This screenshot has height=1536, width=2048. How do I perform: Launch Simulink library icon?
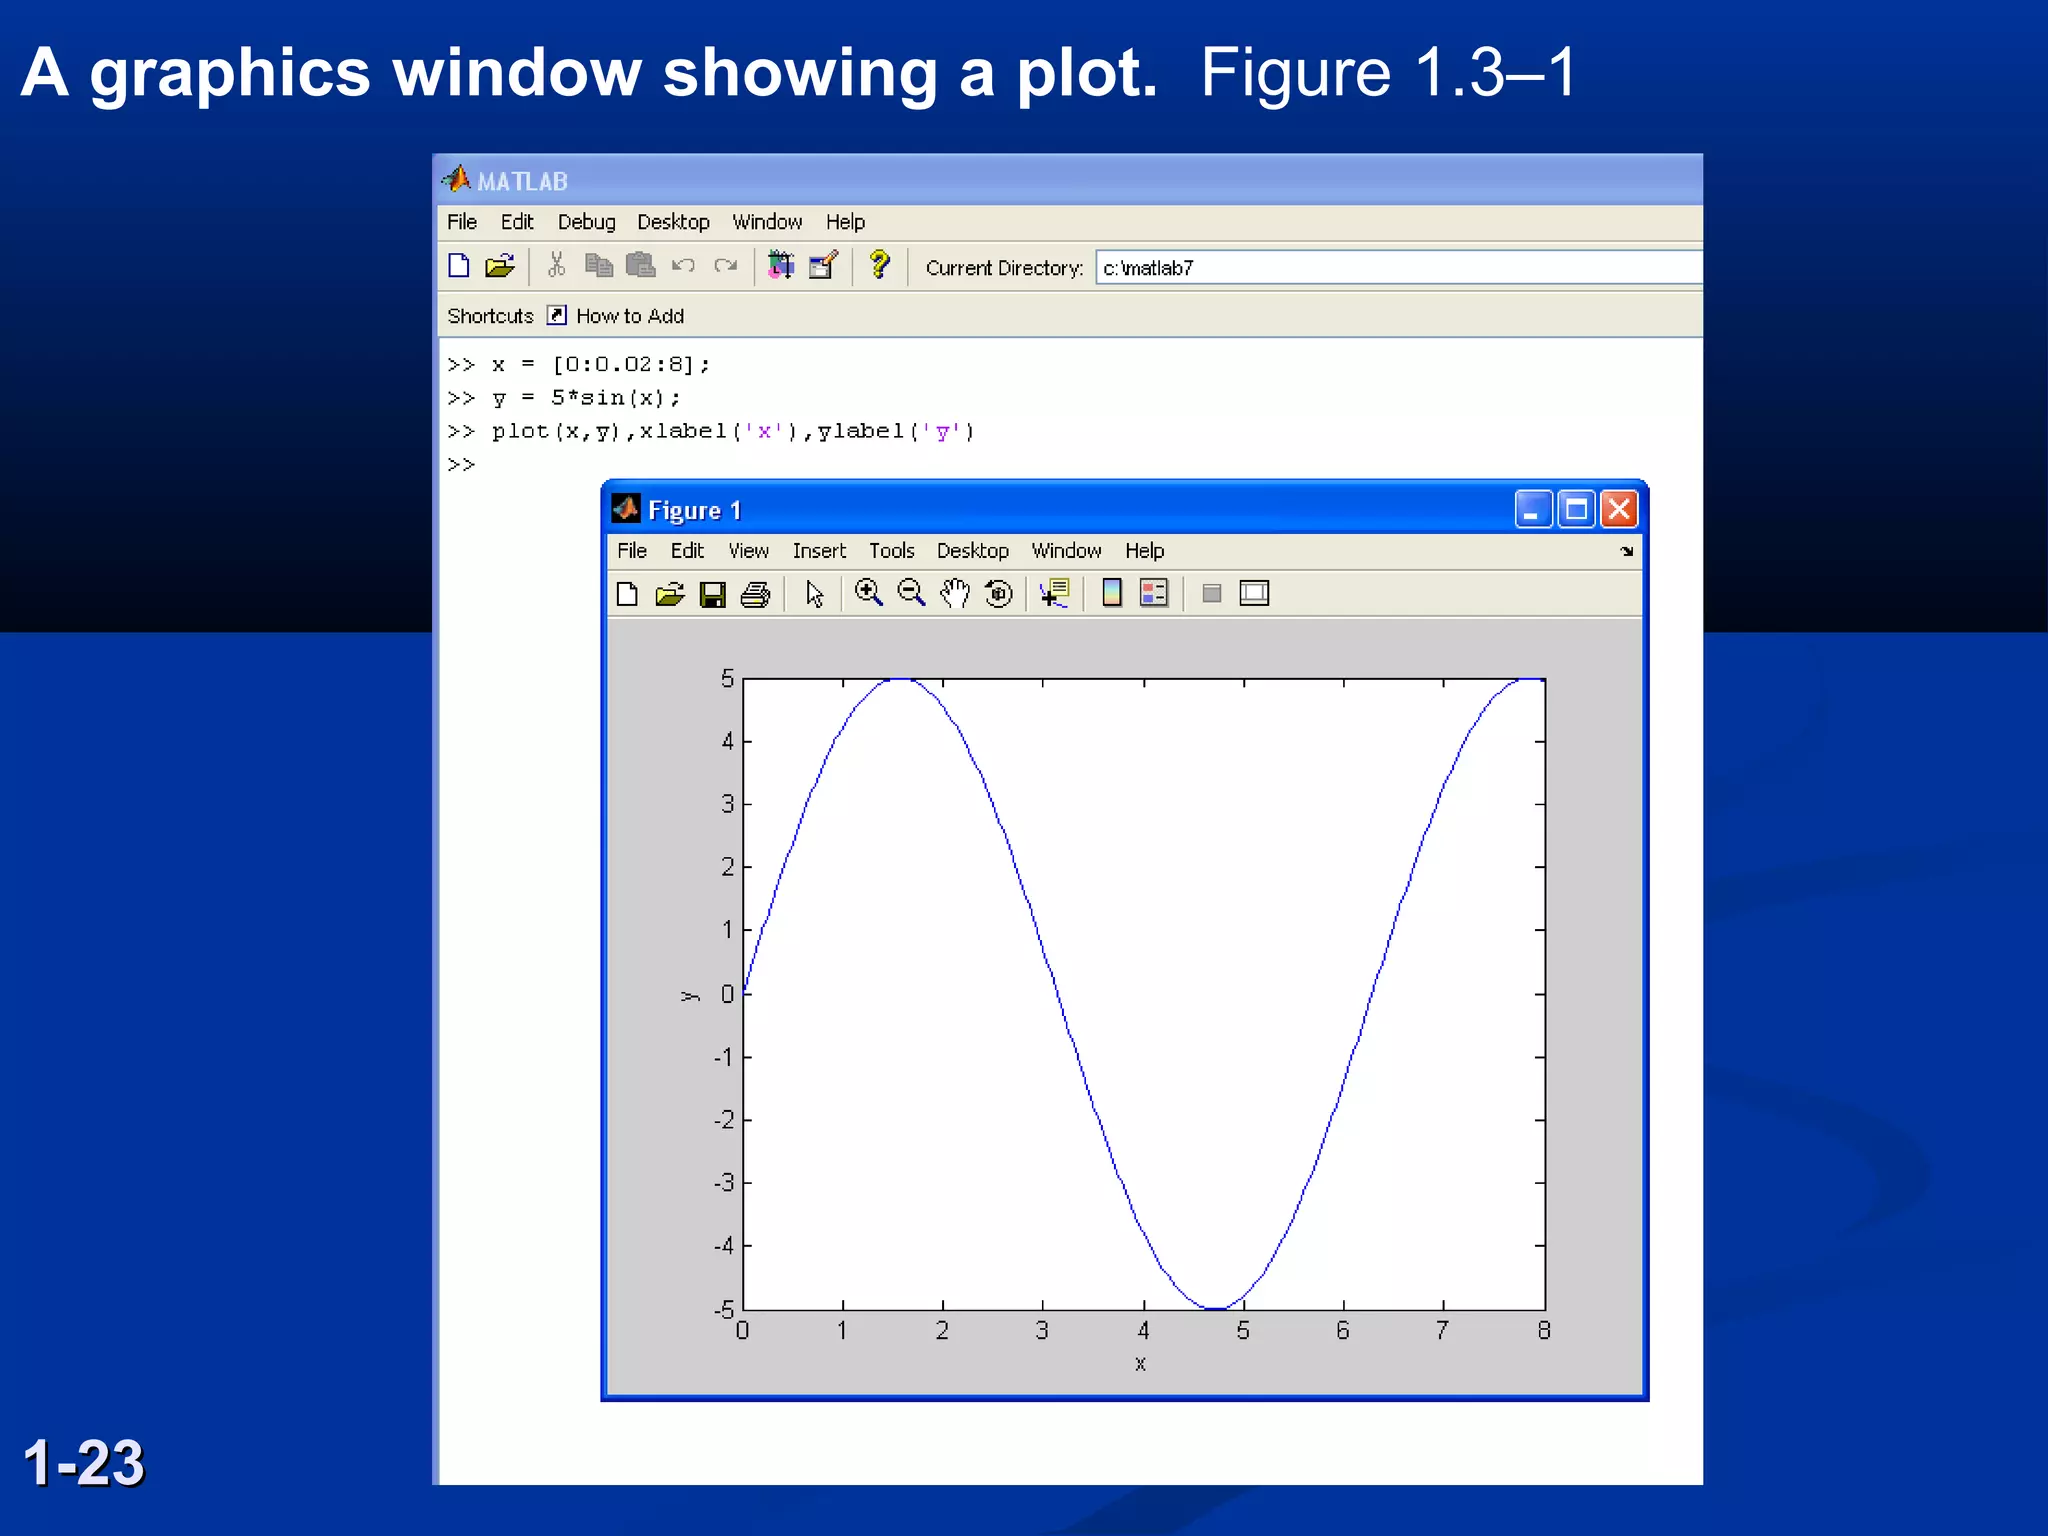click(781, 266)
